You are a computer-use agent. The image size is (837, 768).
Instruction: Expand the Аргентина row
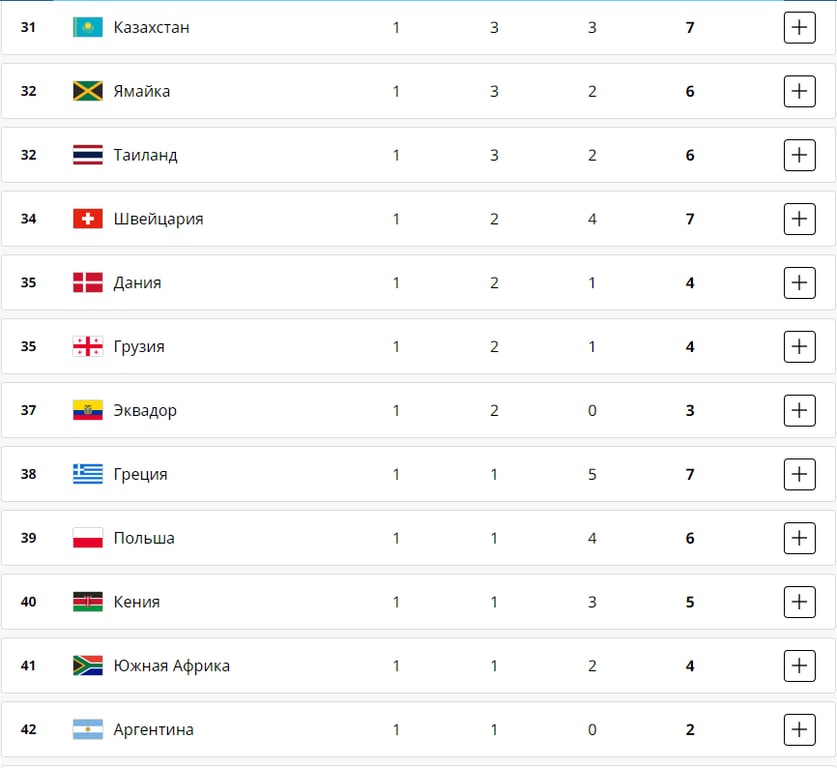click(799, 730)
